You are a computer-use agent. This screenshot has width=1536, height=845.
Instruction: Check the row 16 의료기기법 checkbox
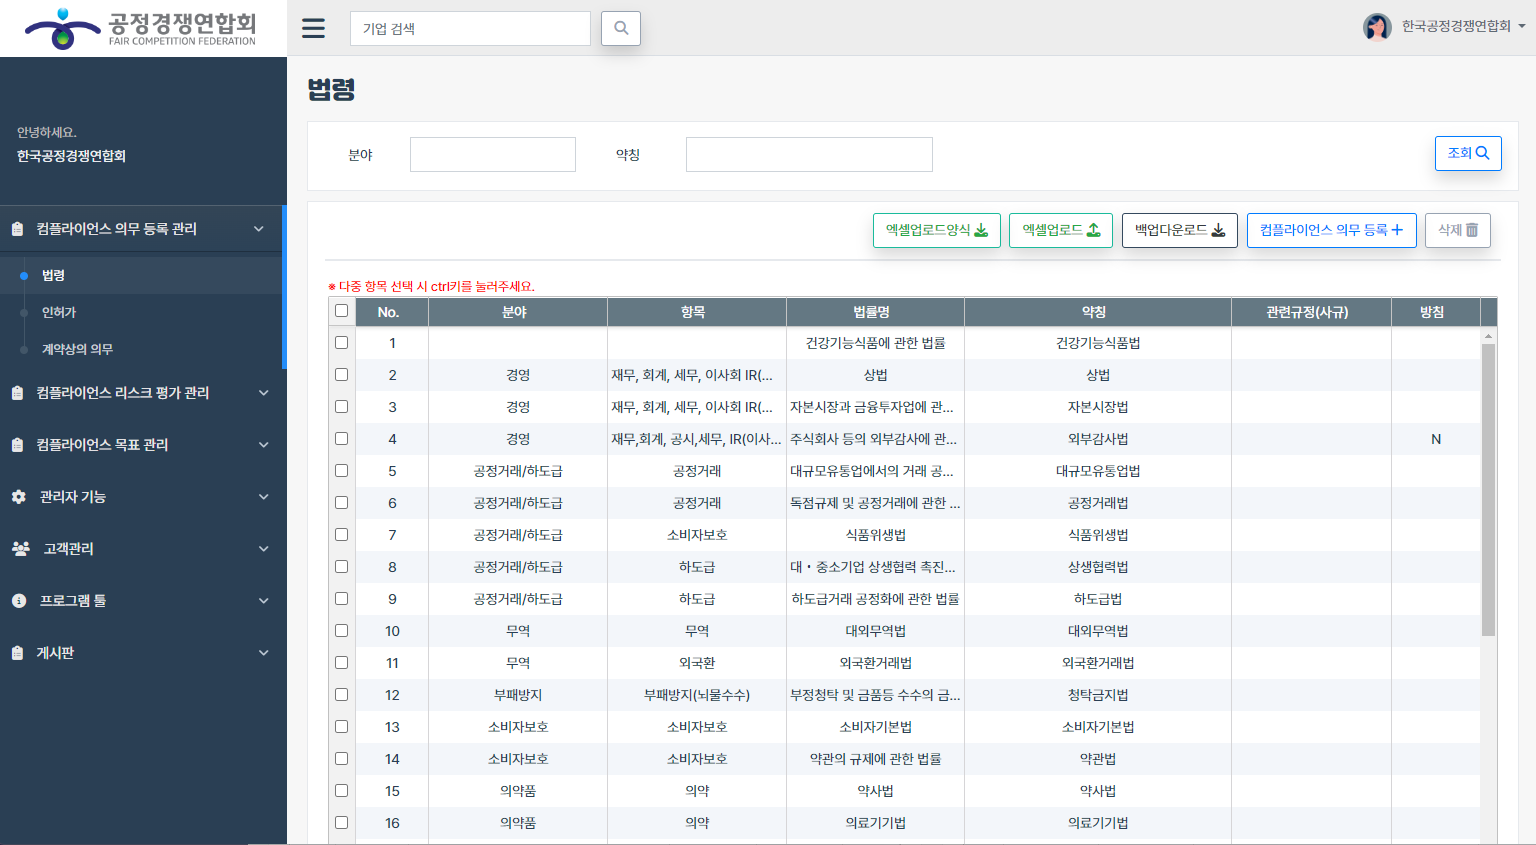coord(341,823)
